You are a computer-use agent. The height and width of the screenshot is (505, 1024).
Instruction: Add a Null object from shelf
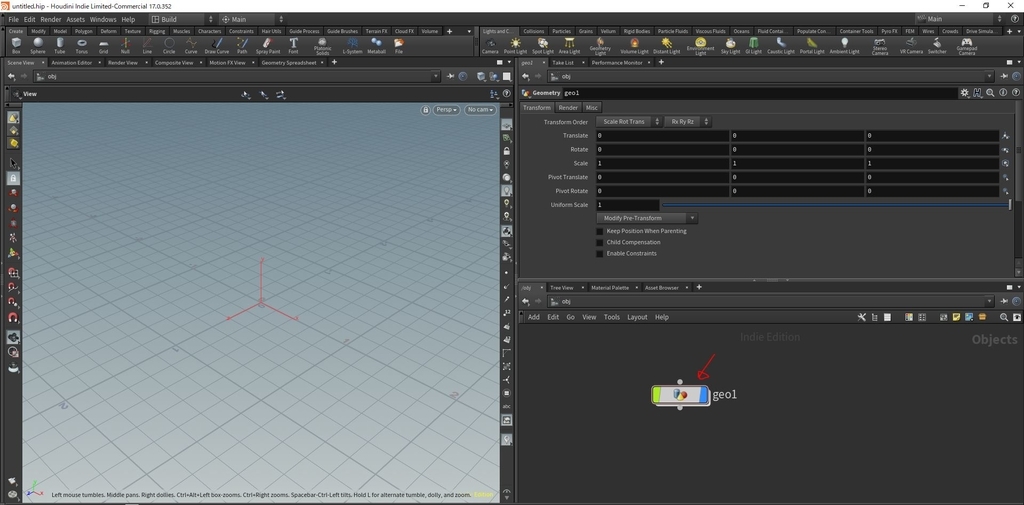pyautogui.click(x=125, y=45)
